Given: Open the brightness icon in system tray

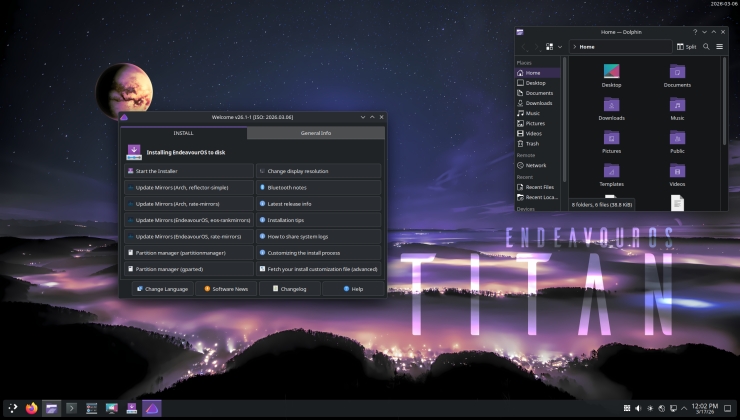Looking at the screenshot, I should pos(650,408).
